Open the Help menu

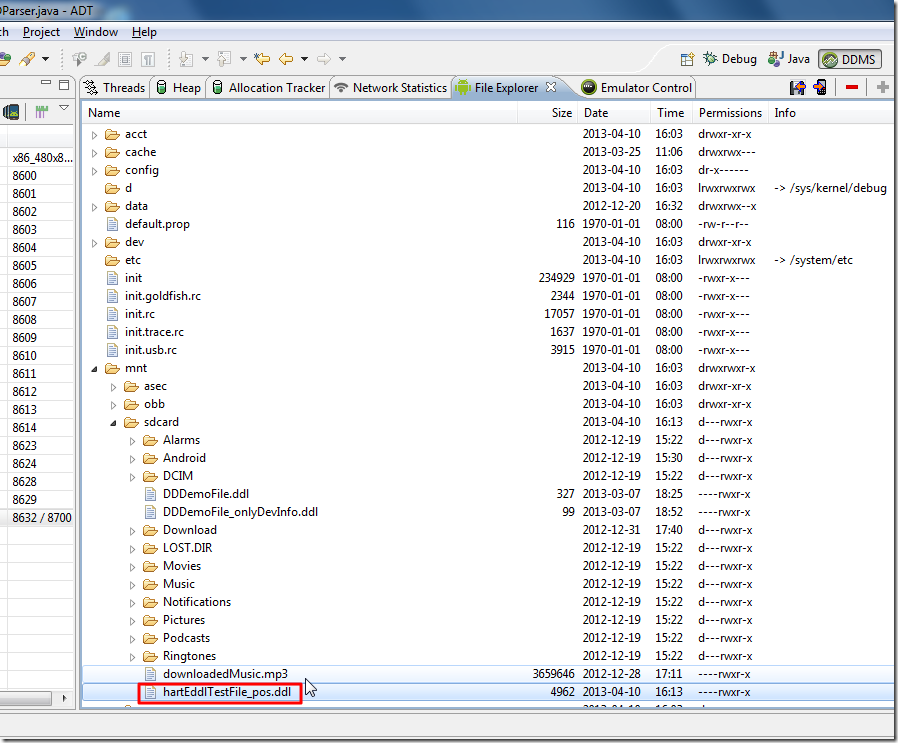144,32
